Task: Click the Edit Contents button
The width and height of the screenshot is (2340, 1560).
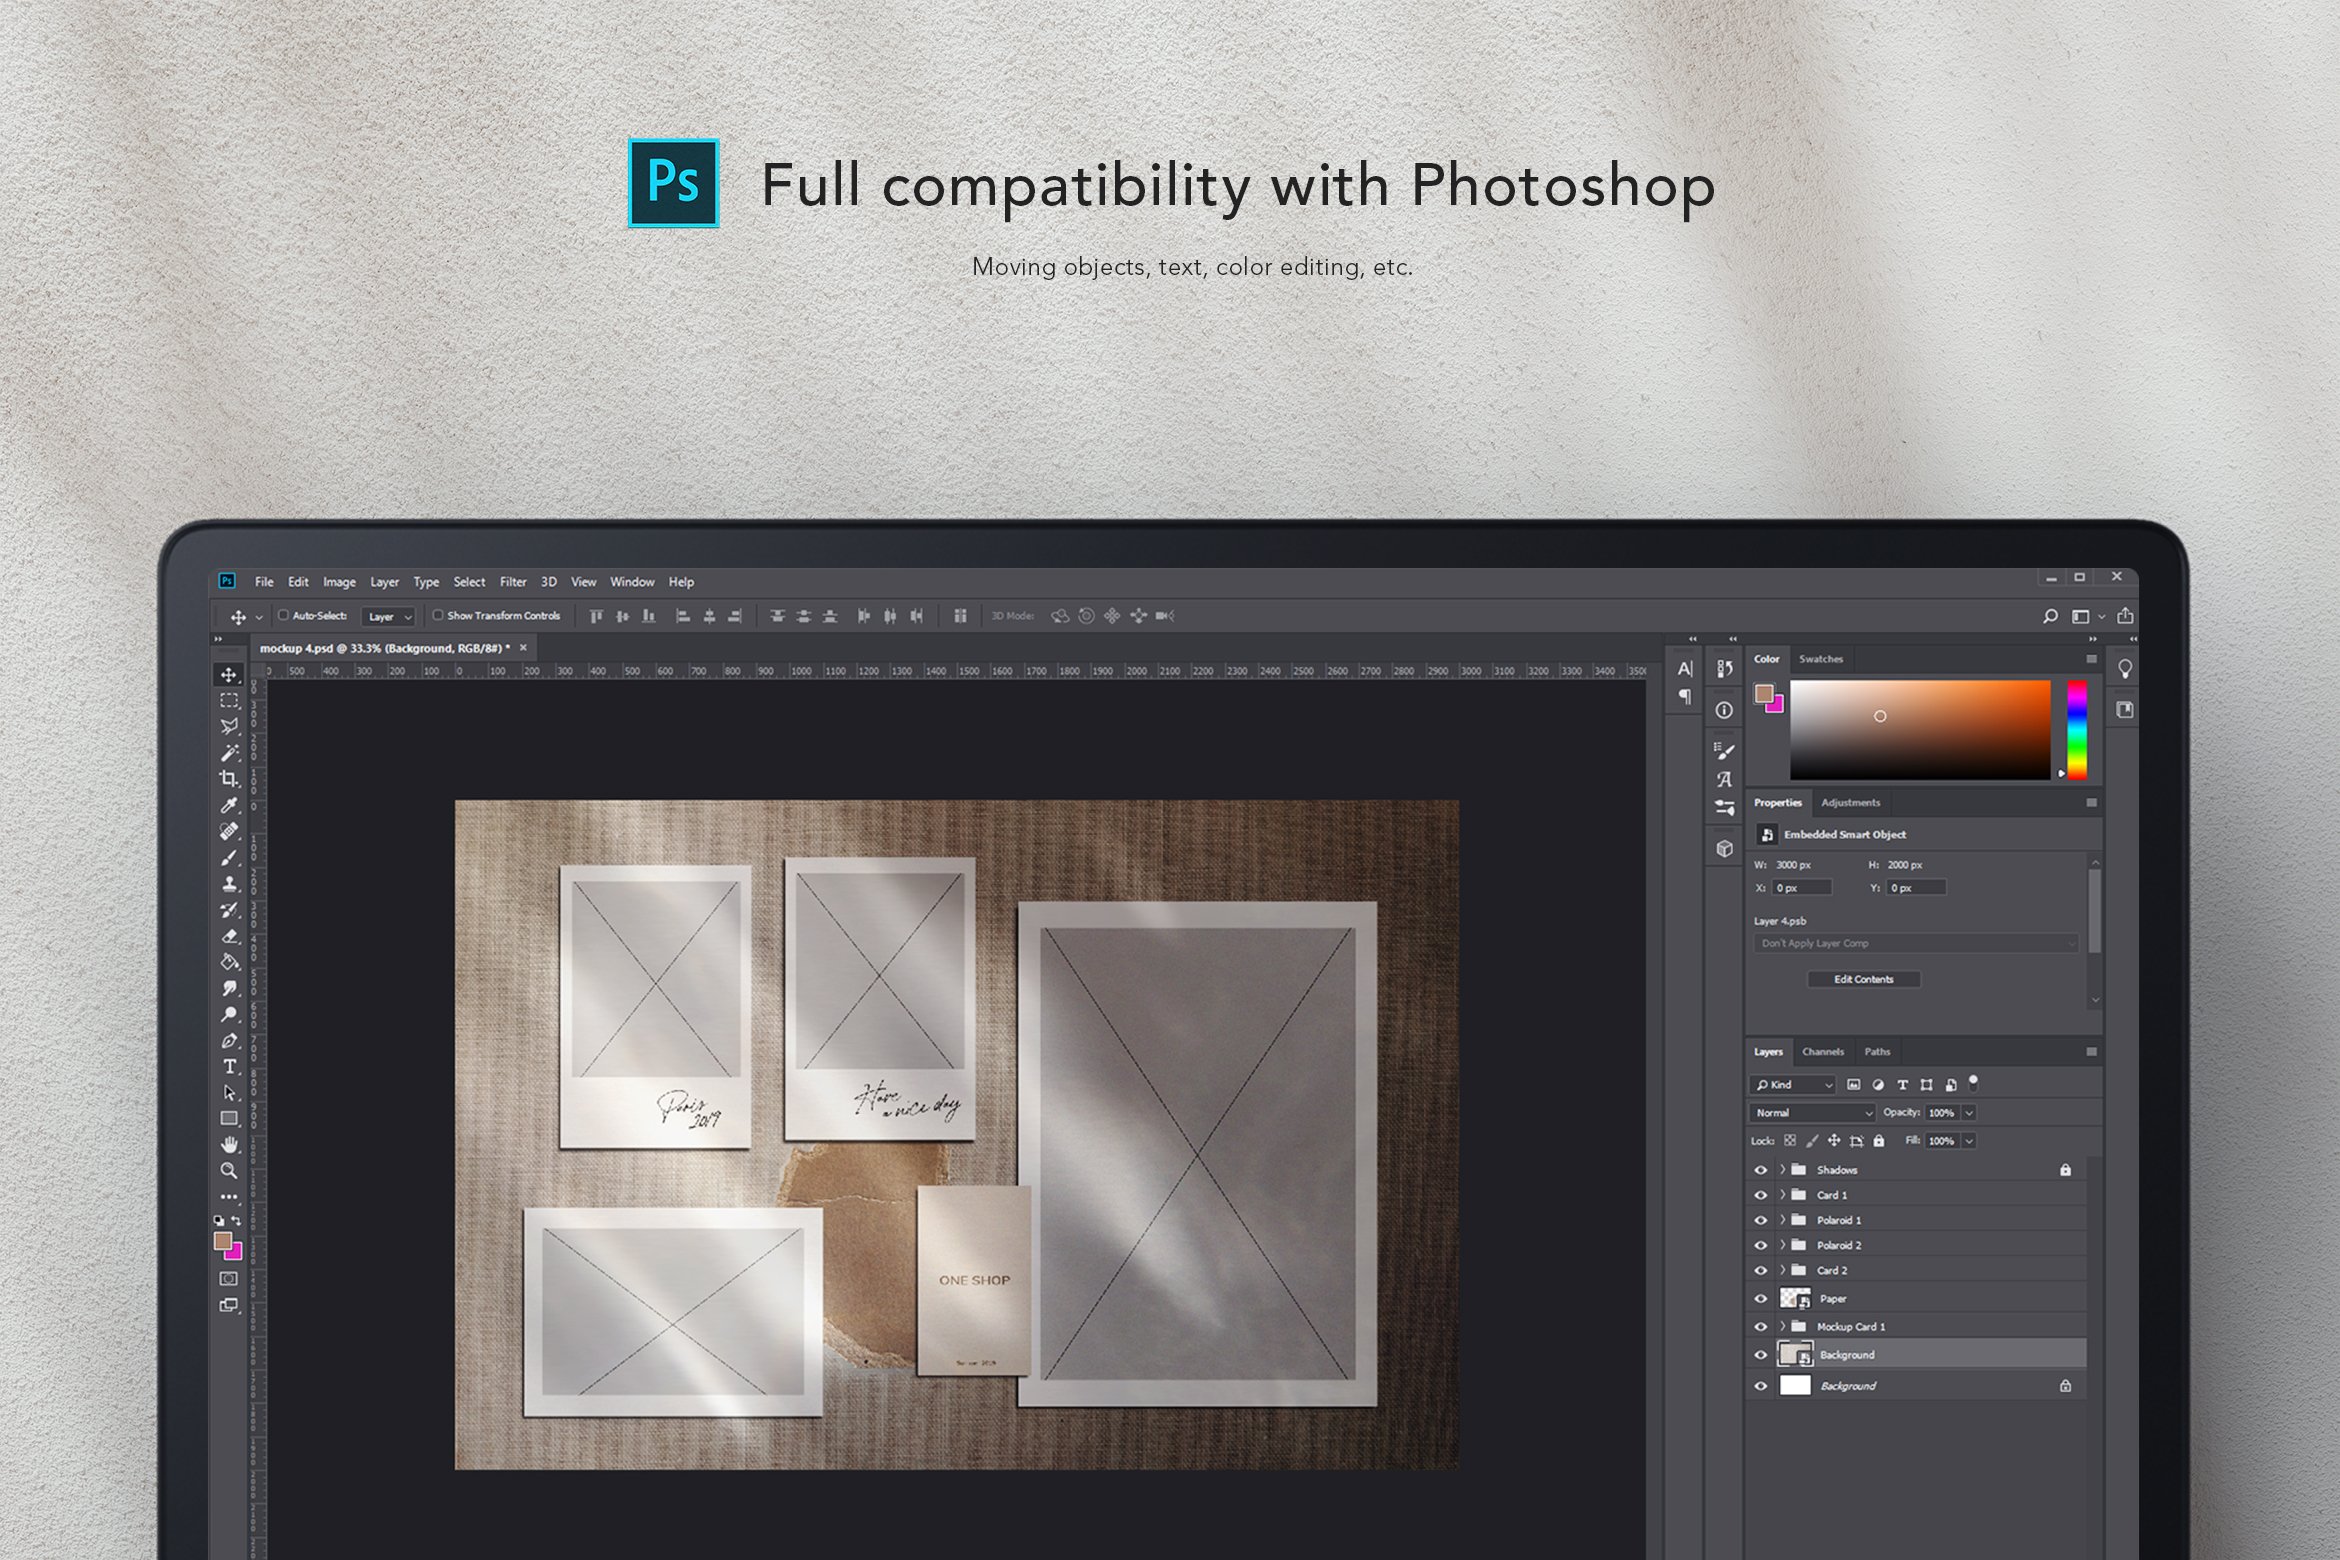Action: 1863,980
